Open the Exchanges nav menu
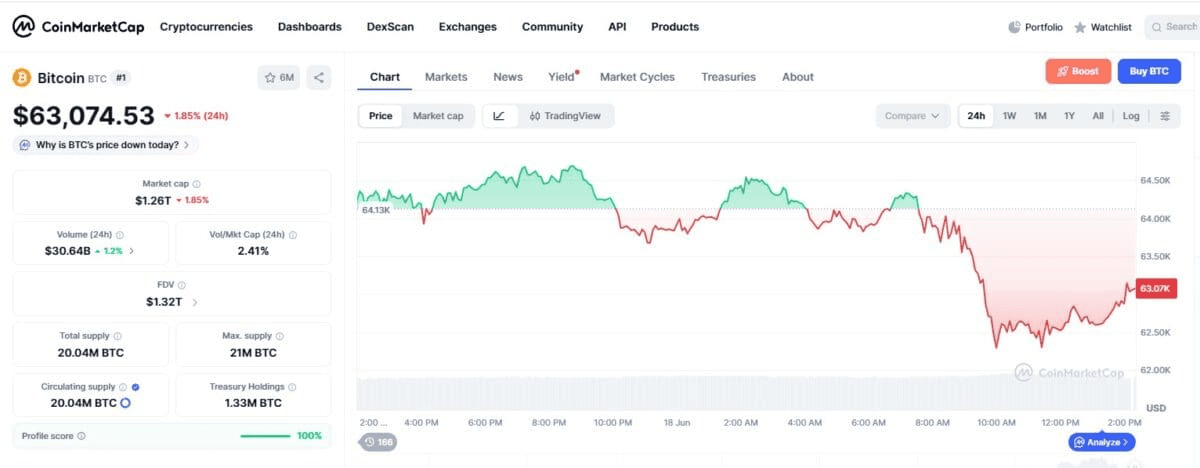1200x468 pixels. [x=468, y=27]
